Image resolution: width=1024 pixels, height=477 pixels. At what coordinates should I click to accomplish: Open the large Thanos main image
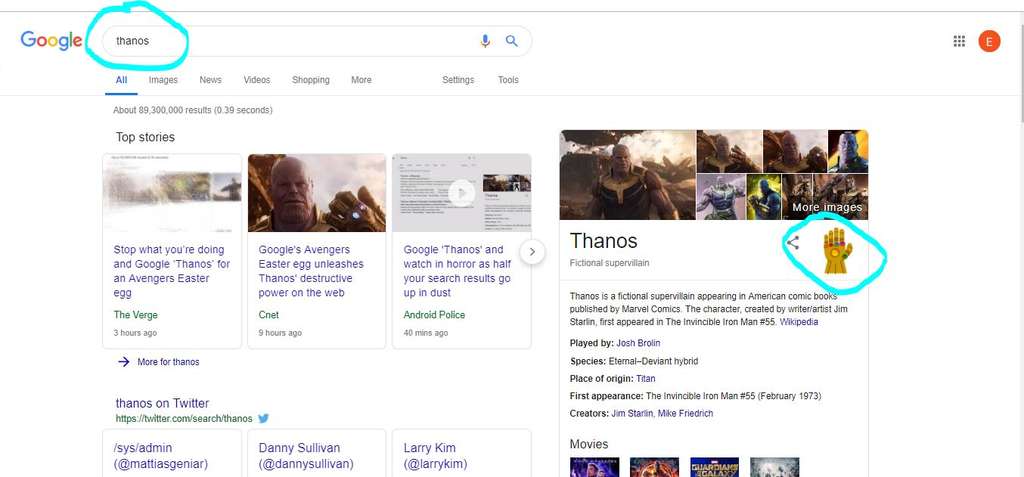coord(628,174)
